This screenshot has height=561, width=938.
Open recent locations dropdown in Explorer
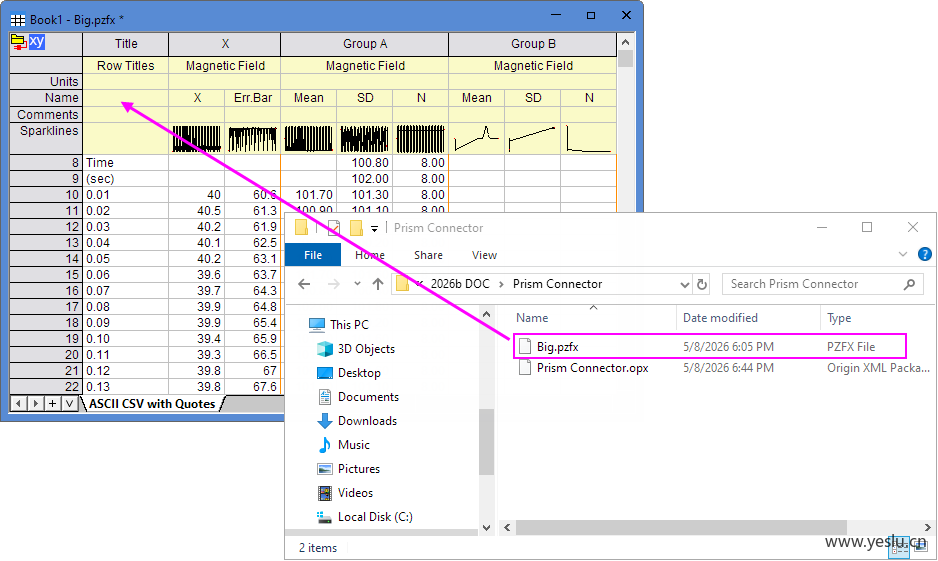click(x=357, y=284)
